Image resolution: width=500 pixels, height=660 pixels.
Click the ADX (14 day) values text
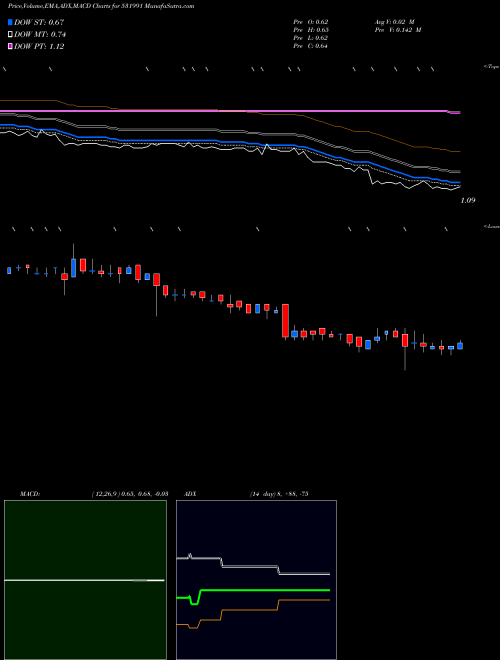point(279,494)
